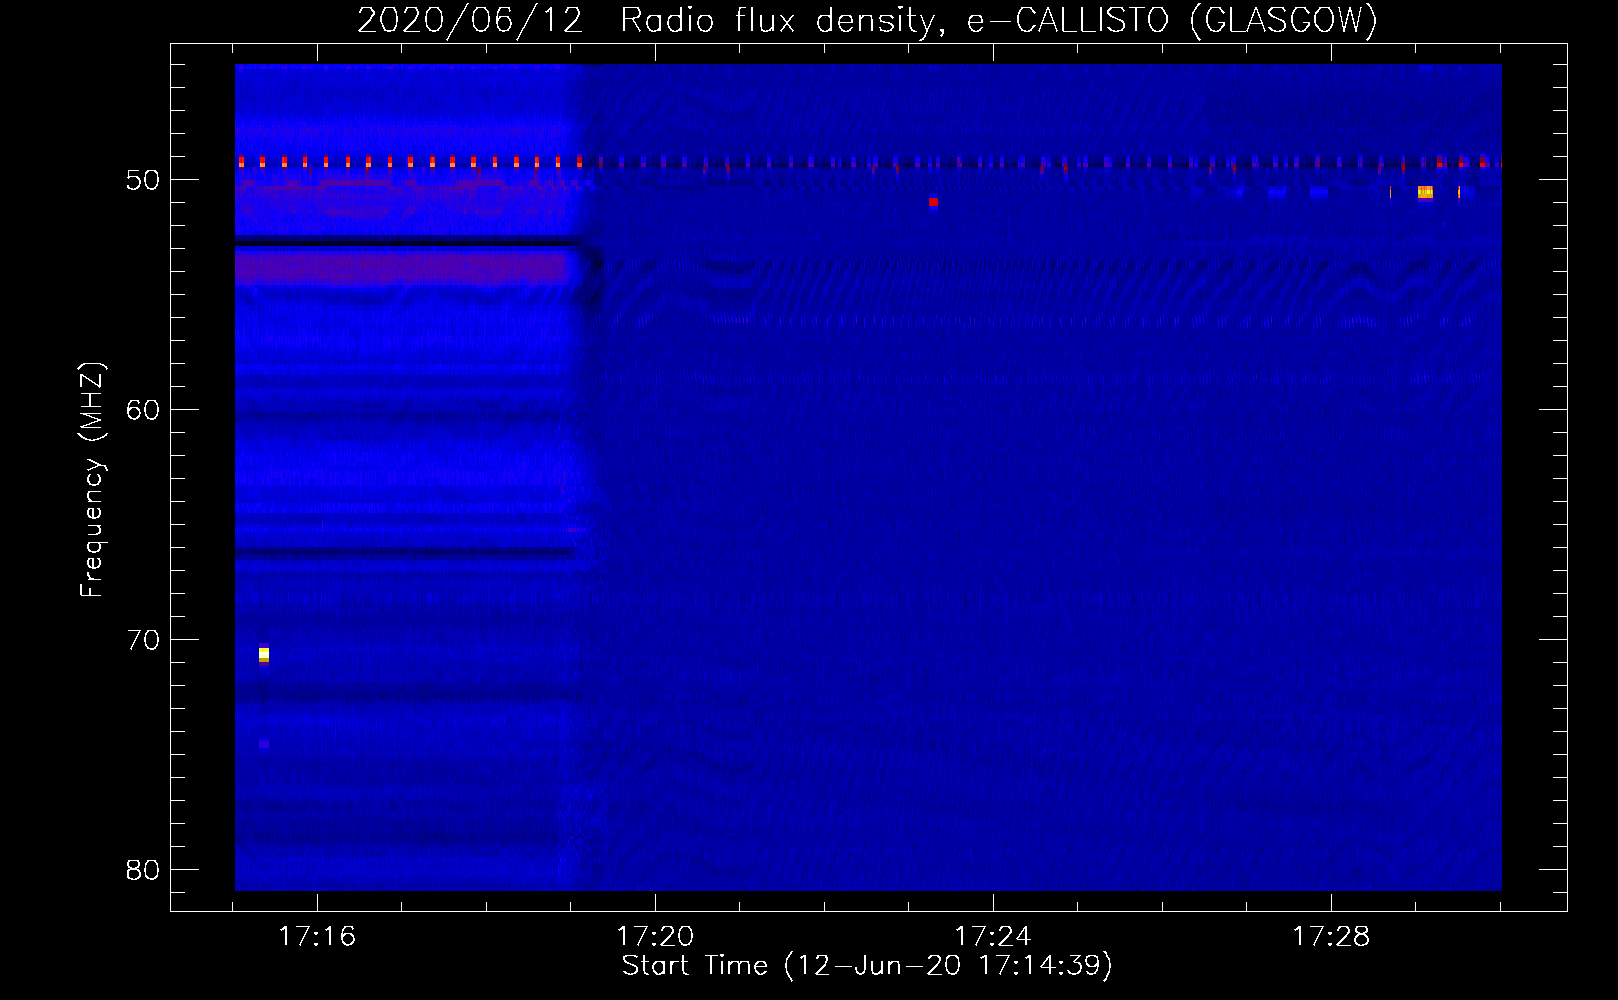Click the 80 MHz frequency tick label

143,870
